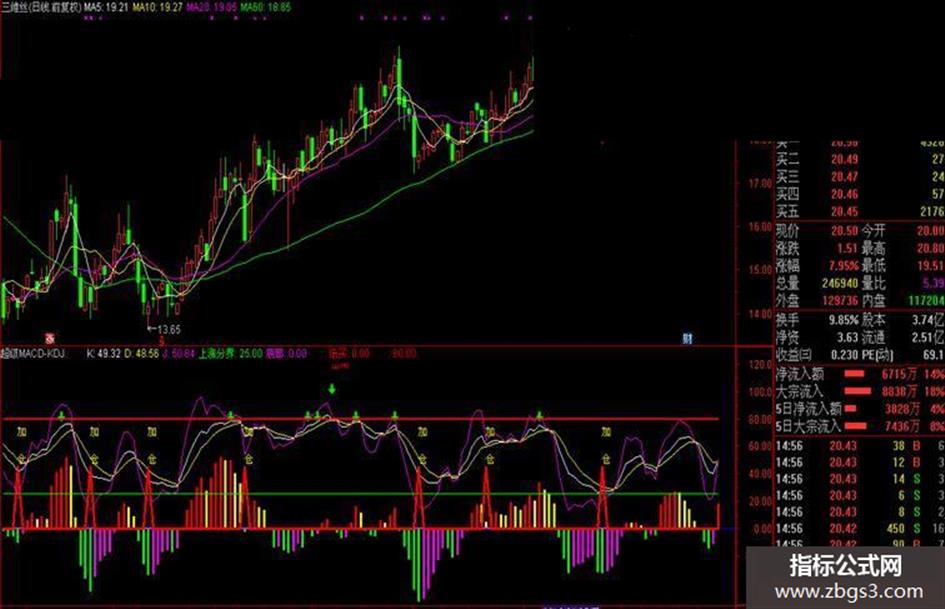
Task: Select the 5日大宗流入 7436万 row
Action: pos(860,426)
